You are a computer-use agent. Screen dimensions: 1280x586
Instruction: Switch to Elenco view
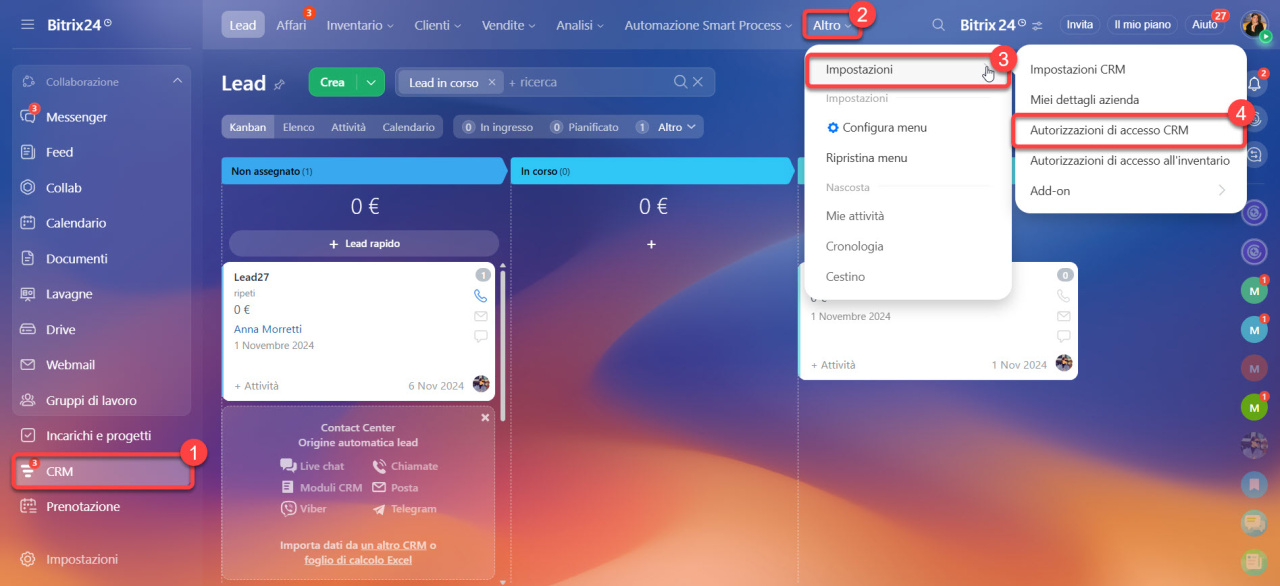(x=298, y=127)
